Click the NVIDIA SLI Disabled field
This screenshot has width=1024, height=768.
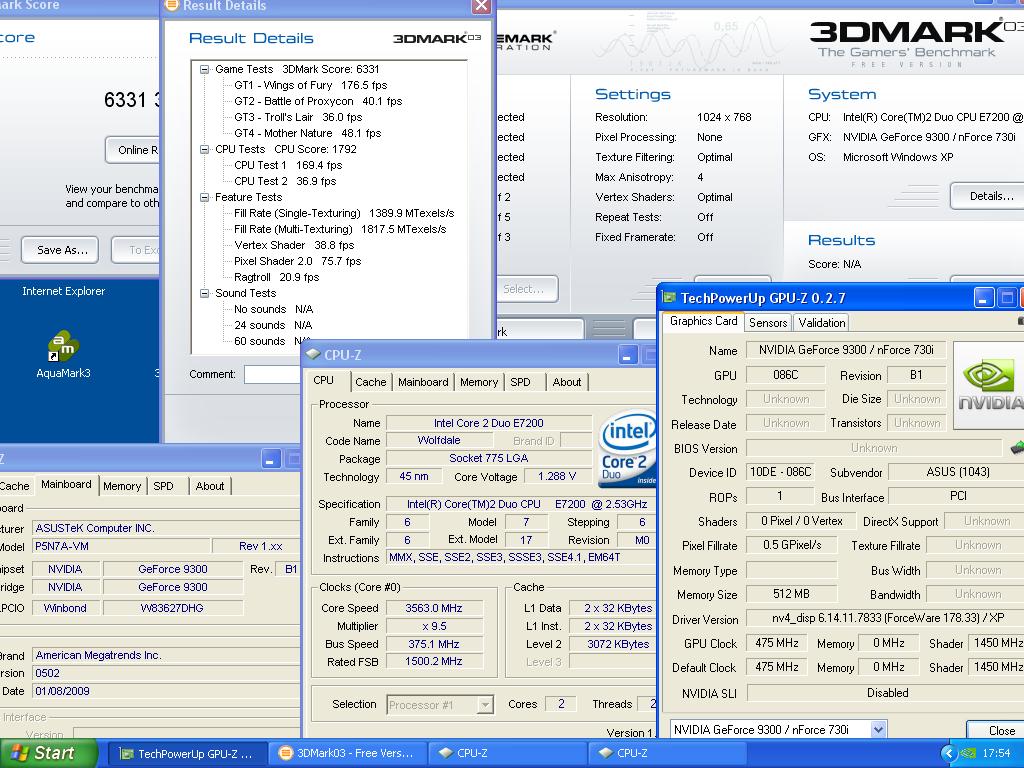pos(885,692)
